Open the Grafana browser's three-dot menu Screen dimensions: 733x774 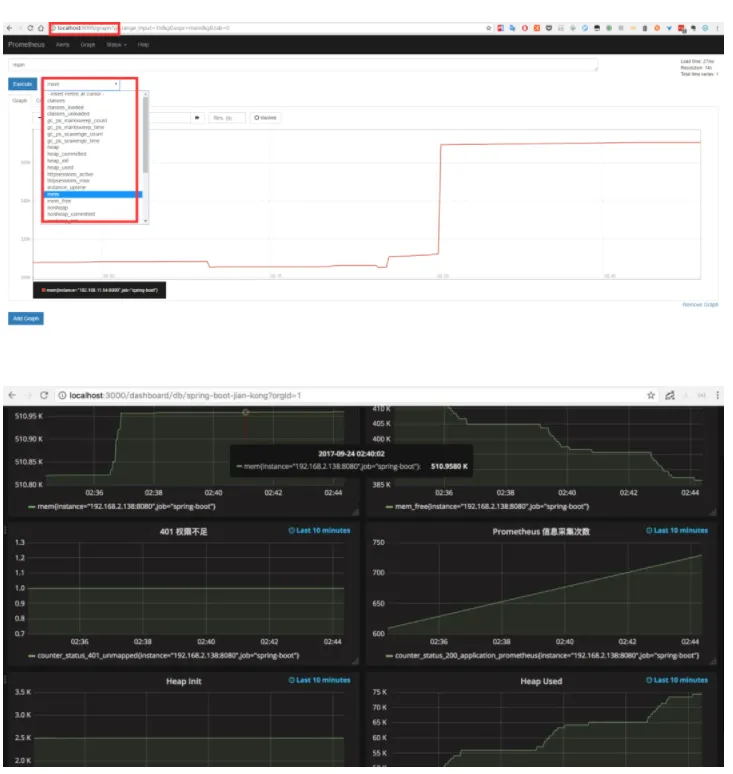click(x=717, y=395)
